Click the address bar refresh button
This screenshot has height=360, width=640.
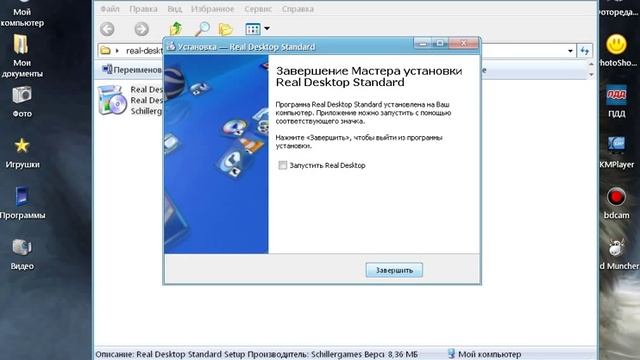[x=585, y=51]
